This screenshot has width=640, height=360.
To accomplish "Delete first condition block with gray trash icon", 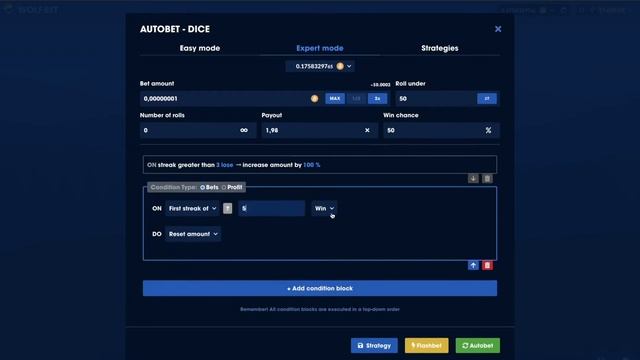I will tap(487, 179).
